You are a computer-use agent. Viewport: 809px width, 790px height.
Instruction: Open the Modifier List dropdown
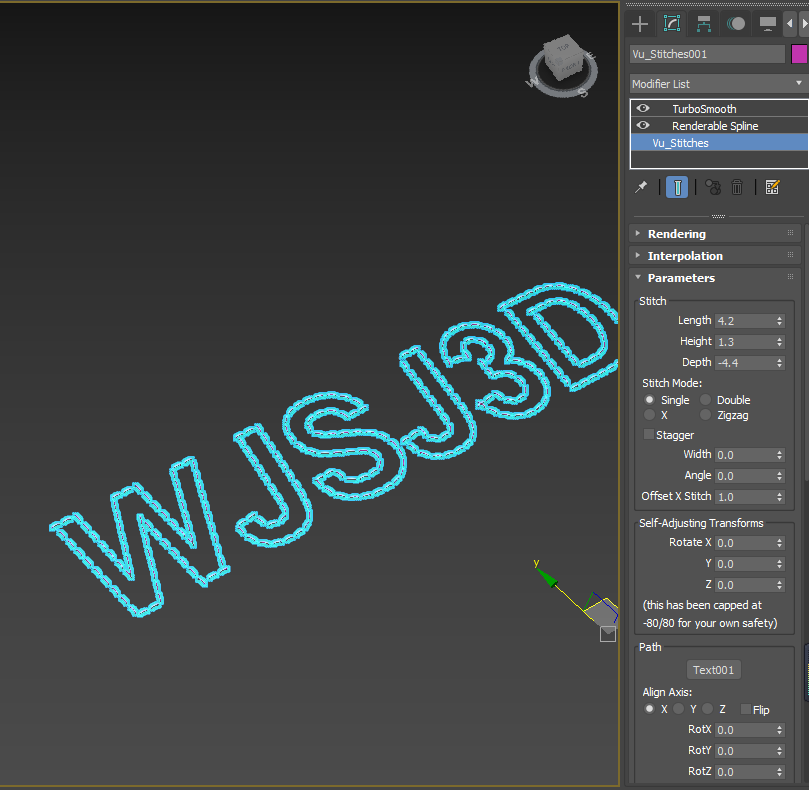click(x=718, y=84)
